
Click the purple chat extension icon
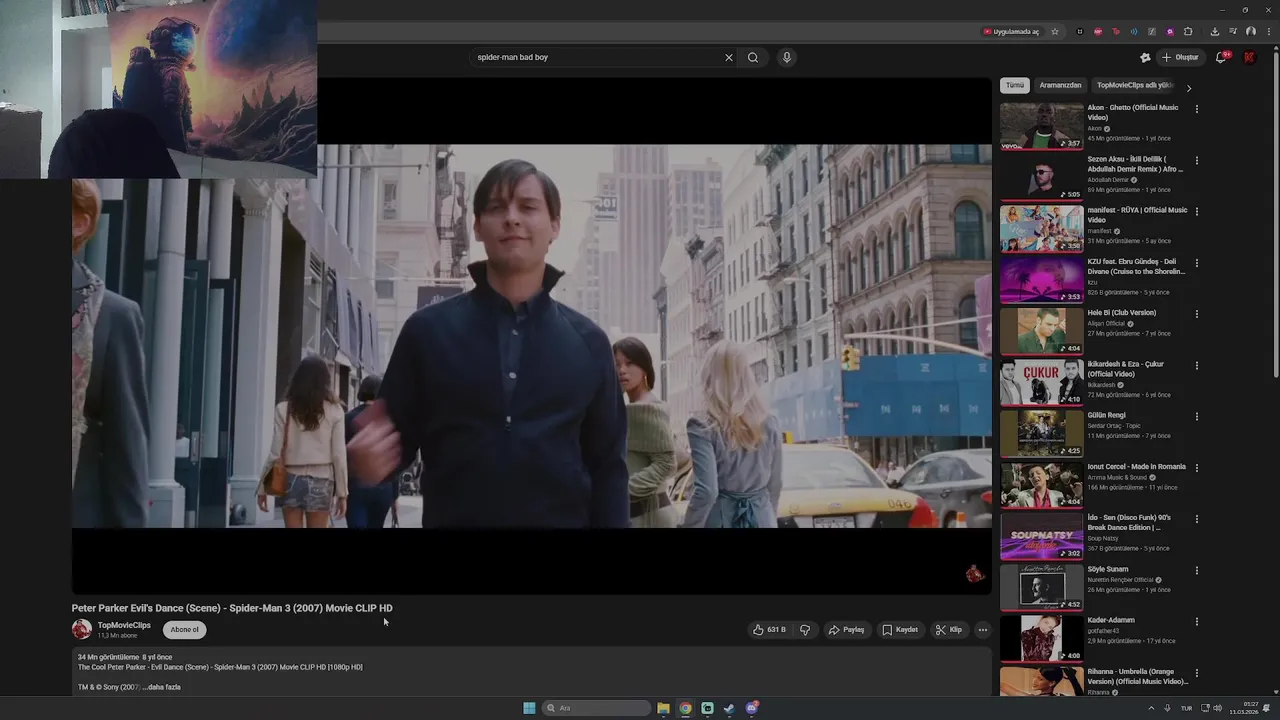click(x=1170, y=31)
